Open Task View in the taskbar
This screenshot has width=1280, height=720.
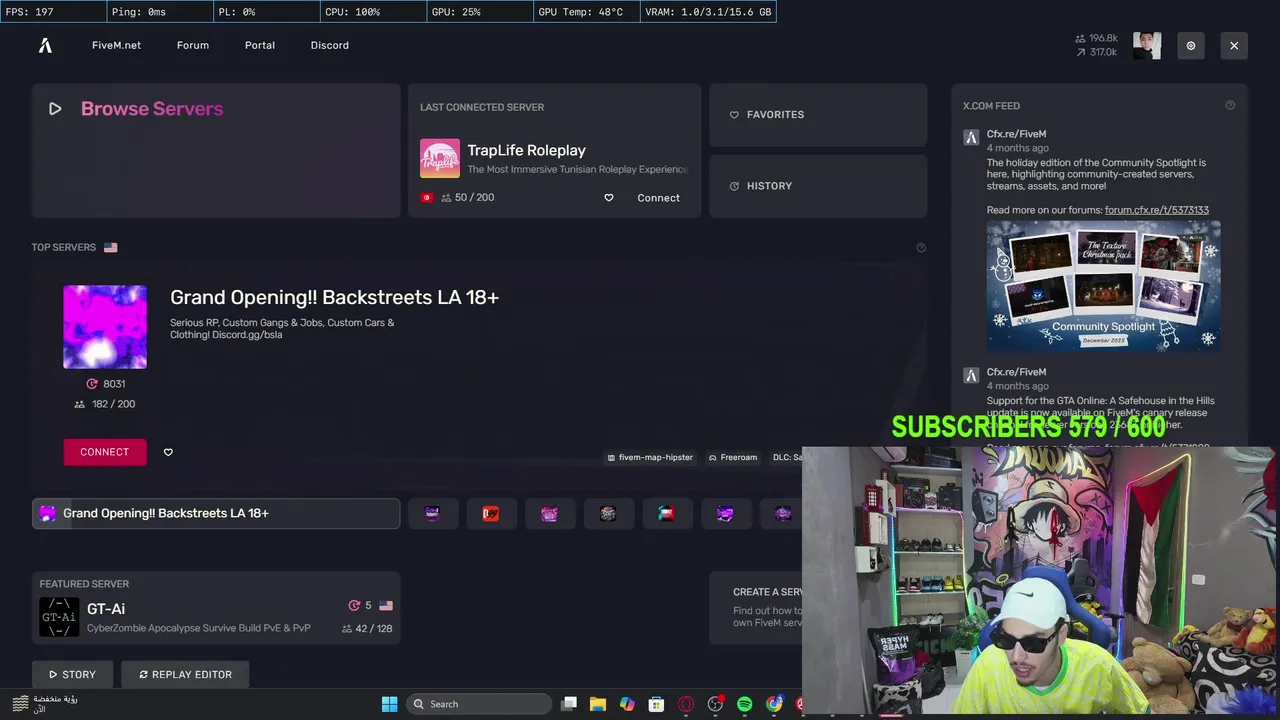pyautogui.click(x=569, y=704)
